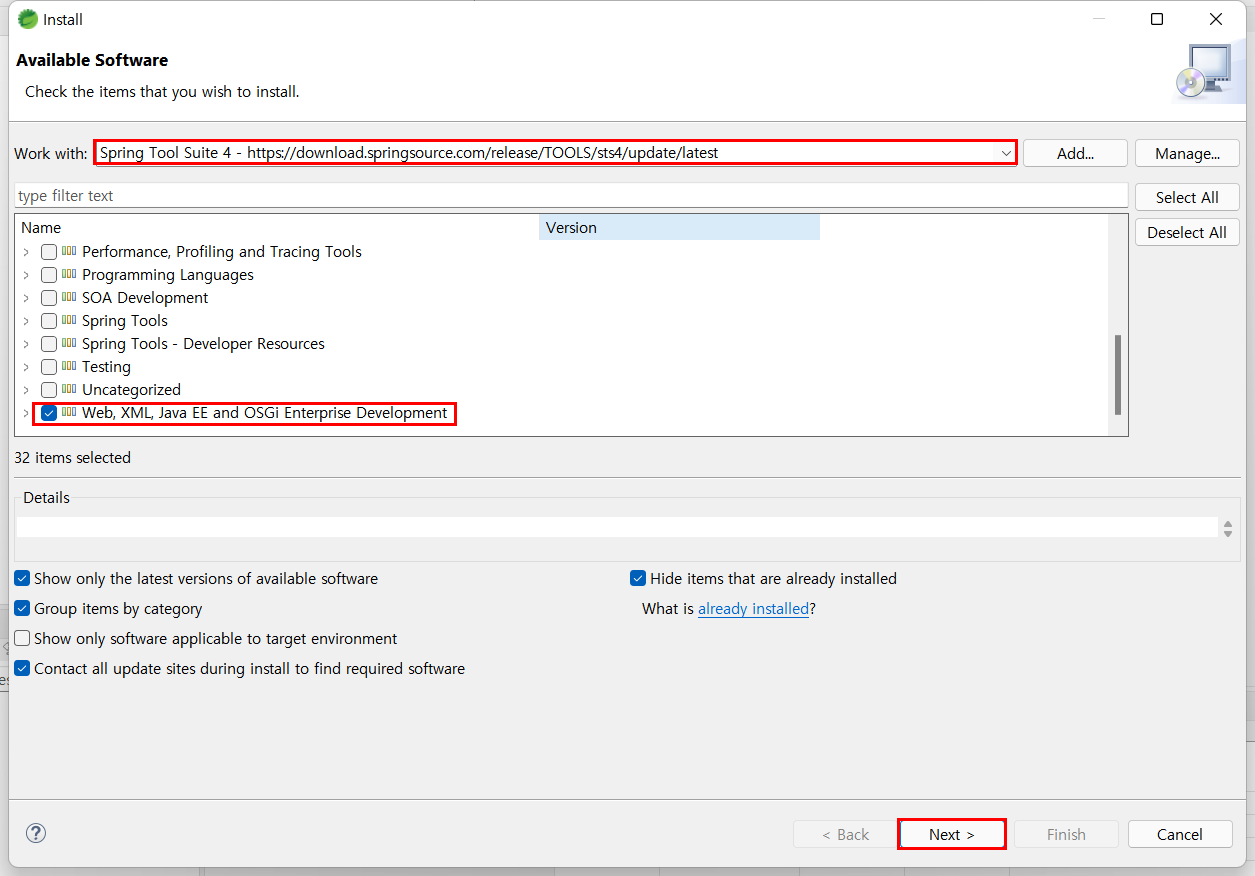Check the Performance, Profiling and Tracing Tools box
The height and width of the screenshot is (876, 1255).
tap(49, 252)
